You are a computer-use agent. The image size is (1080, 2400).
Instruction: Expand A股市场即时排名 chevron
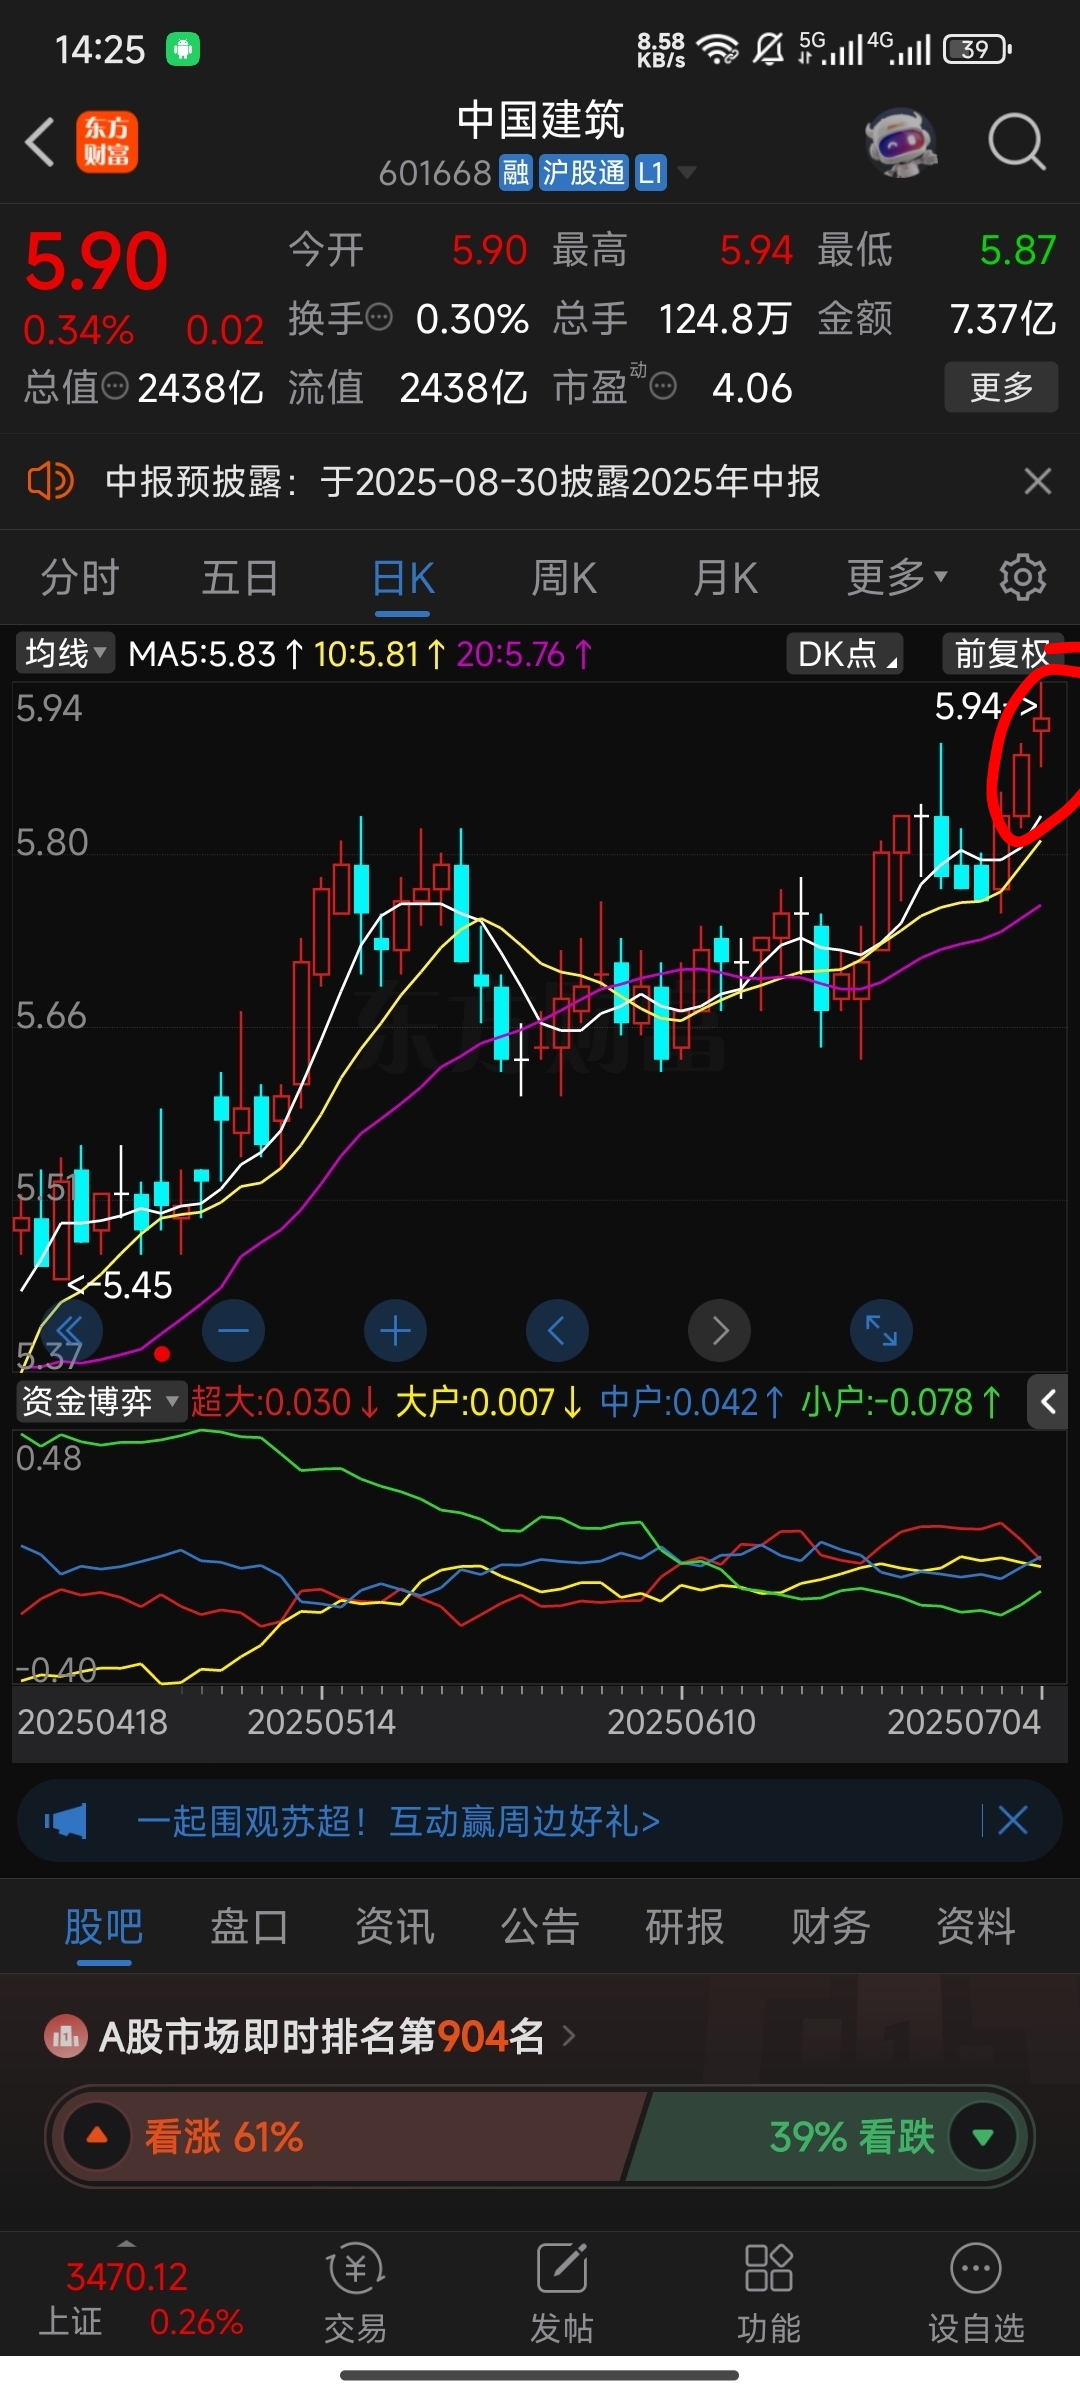[569, 2035]
